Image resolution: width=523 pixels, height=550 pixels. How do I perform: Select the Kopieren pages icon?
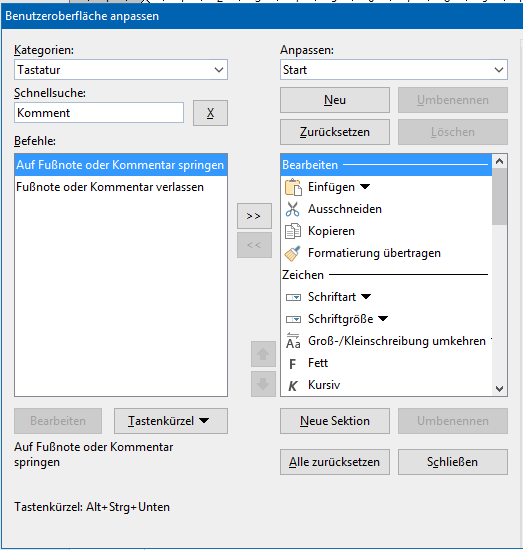coord(293,231)
